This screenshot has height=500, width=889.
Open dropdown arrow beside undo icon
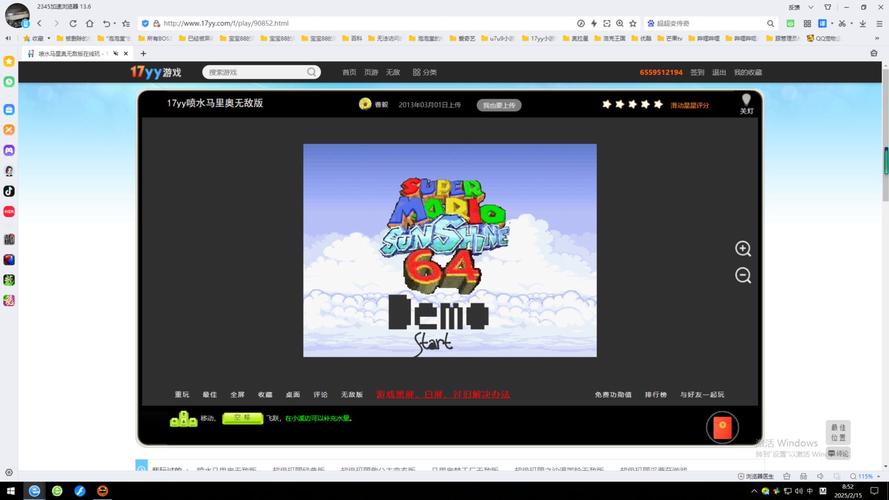(x=115, y=23)
